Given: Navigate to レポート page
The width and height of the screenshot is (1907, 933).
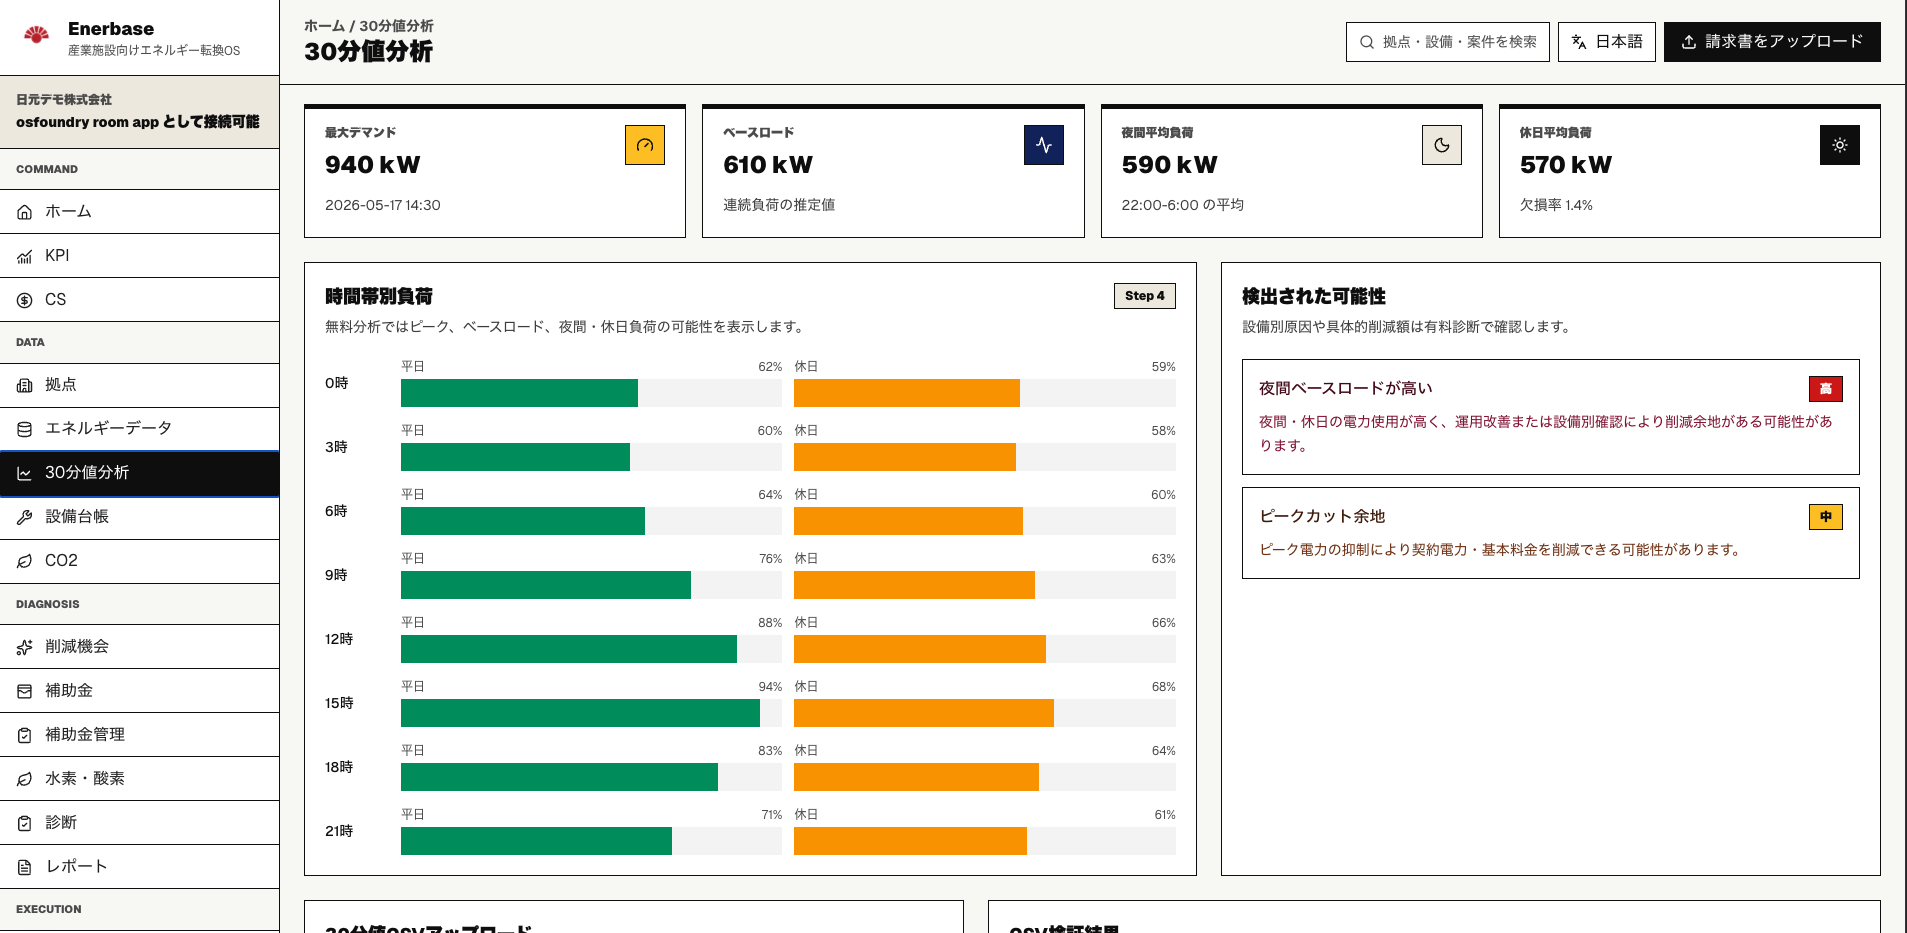Looking at the screenshot, I should pos(140,867).
